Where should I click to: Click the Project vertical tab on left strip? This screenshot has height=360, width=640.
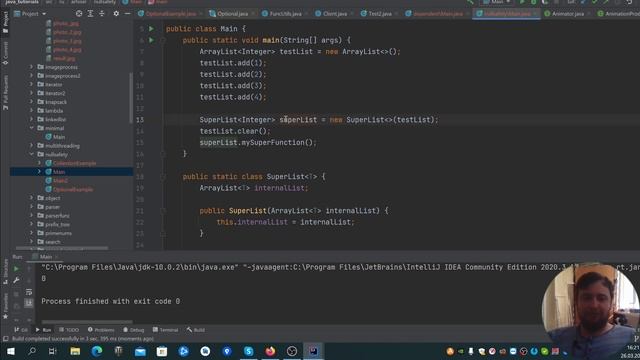pyautogui.click(x=5, y=22)
